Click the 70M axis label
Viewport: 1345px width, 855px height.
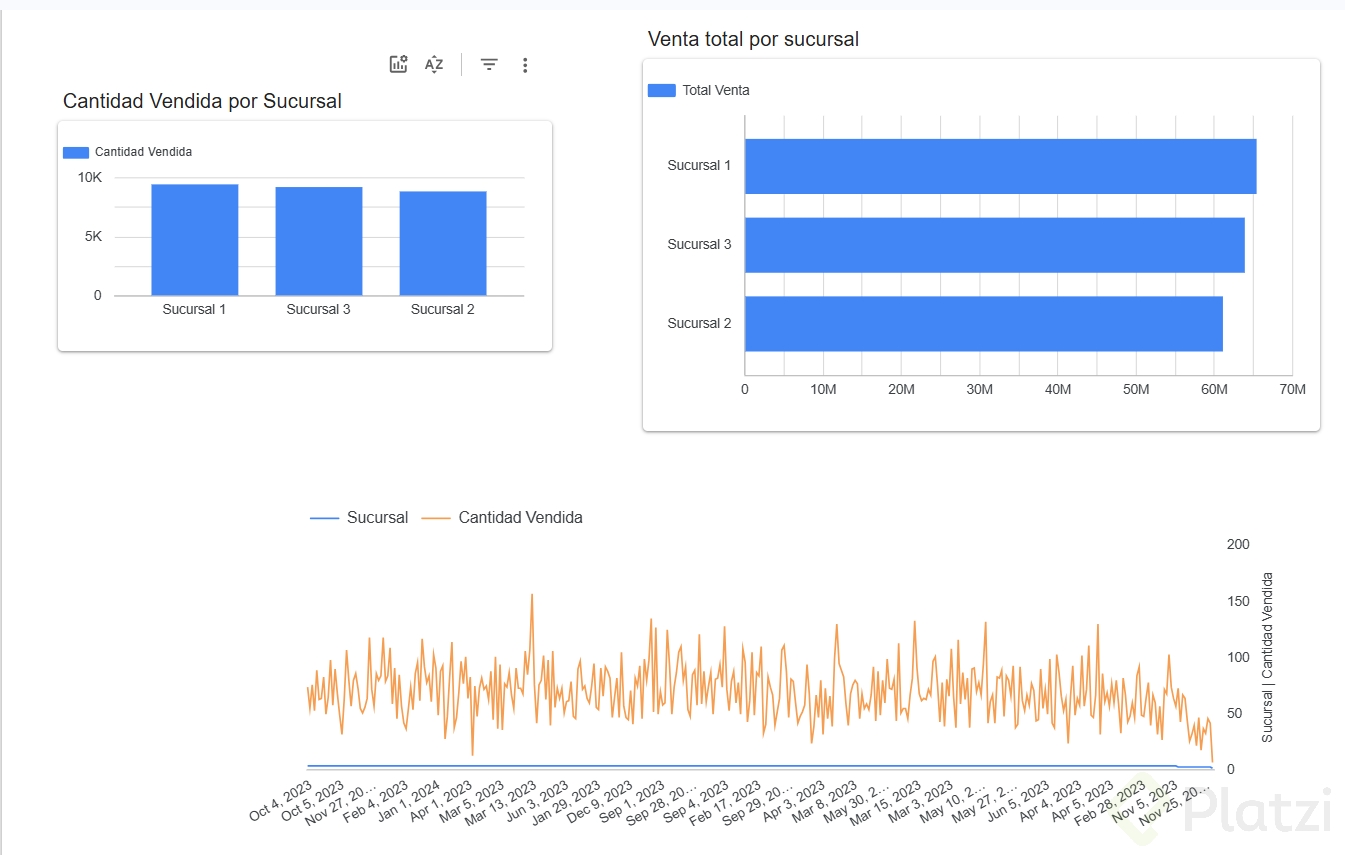click(1292, 389)
